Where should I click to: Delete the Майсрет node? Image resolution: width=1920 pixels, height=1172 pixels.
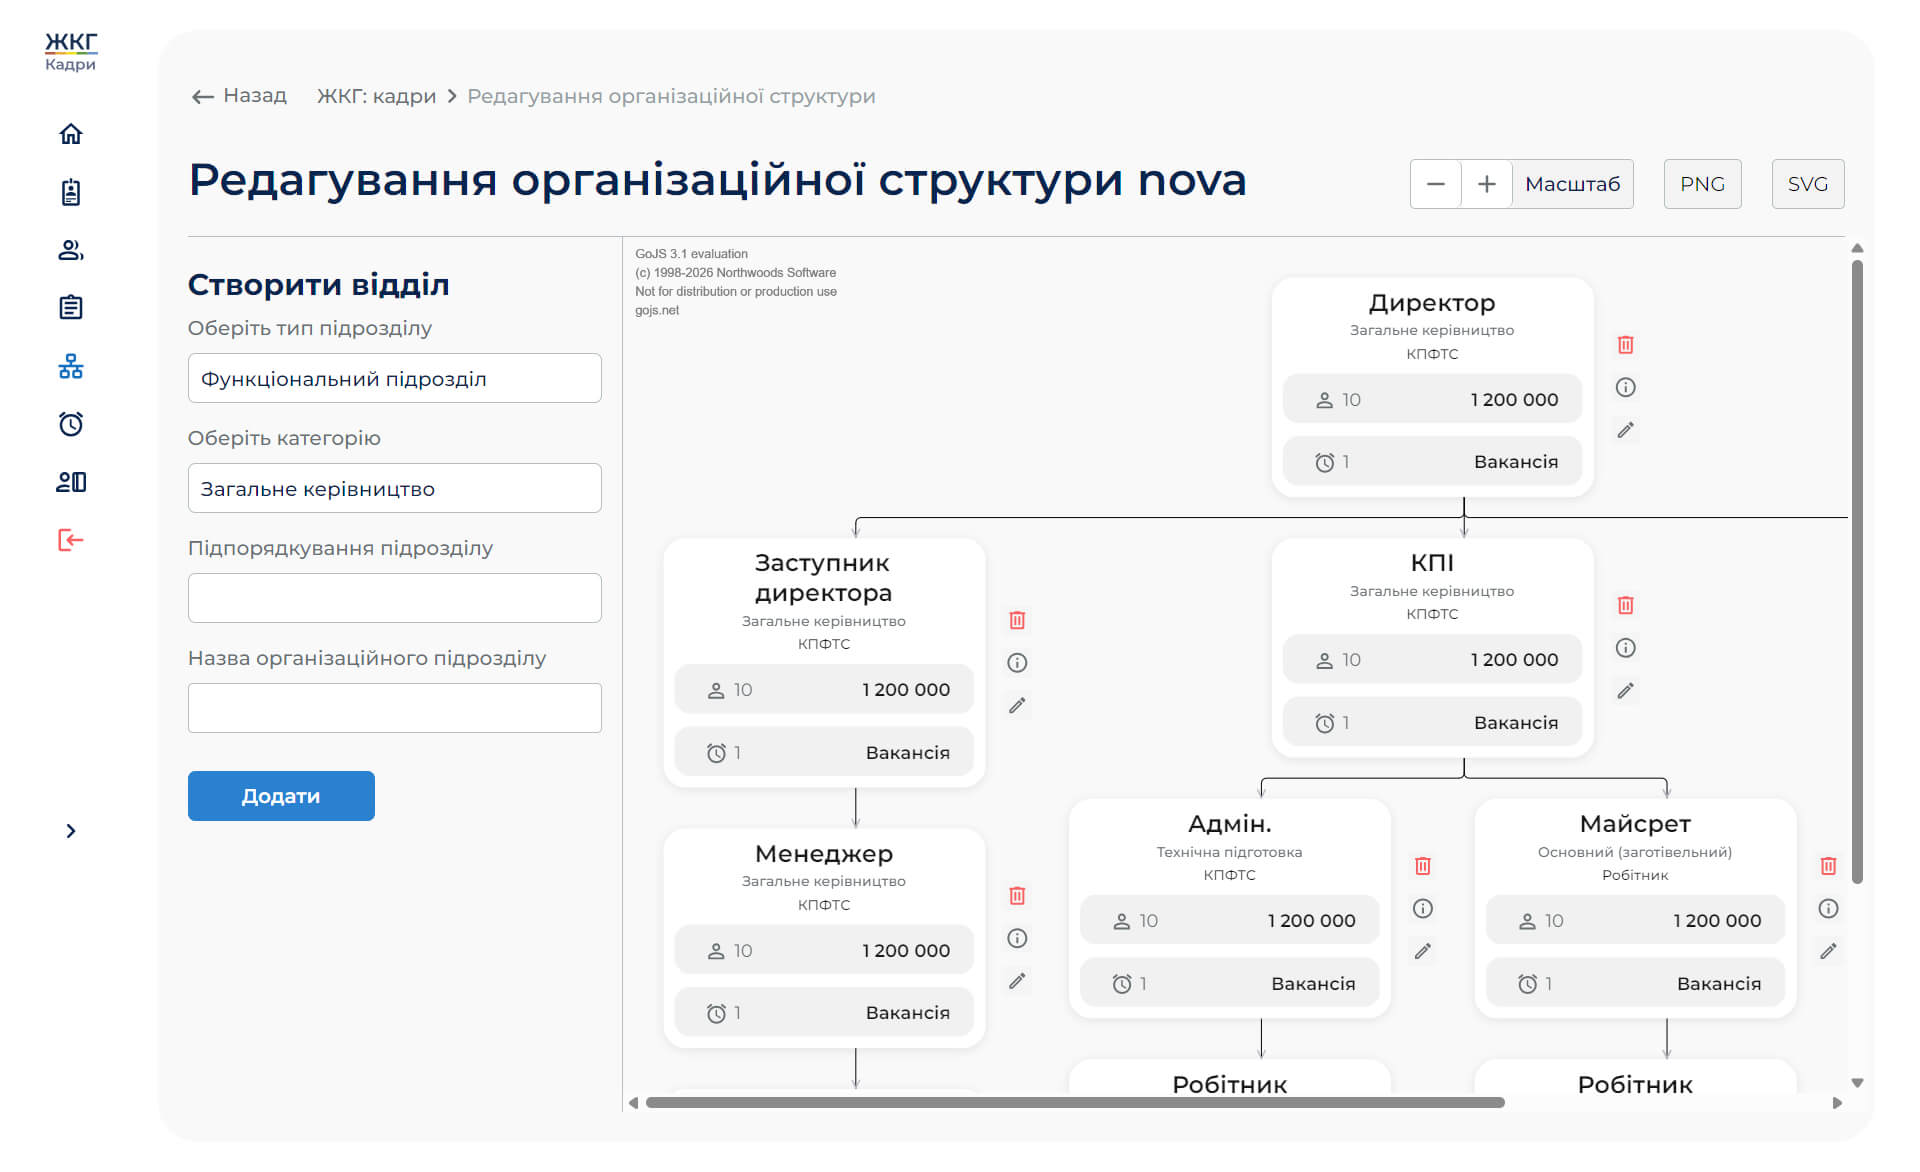pos(1828,866)
